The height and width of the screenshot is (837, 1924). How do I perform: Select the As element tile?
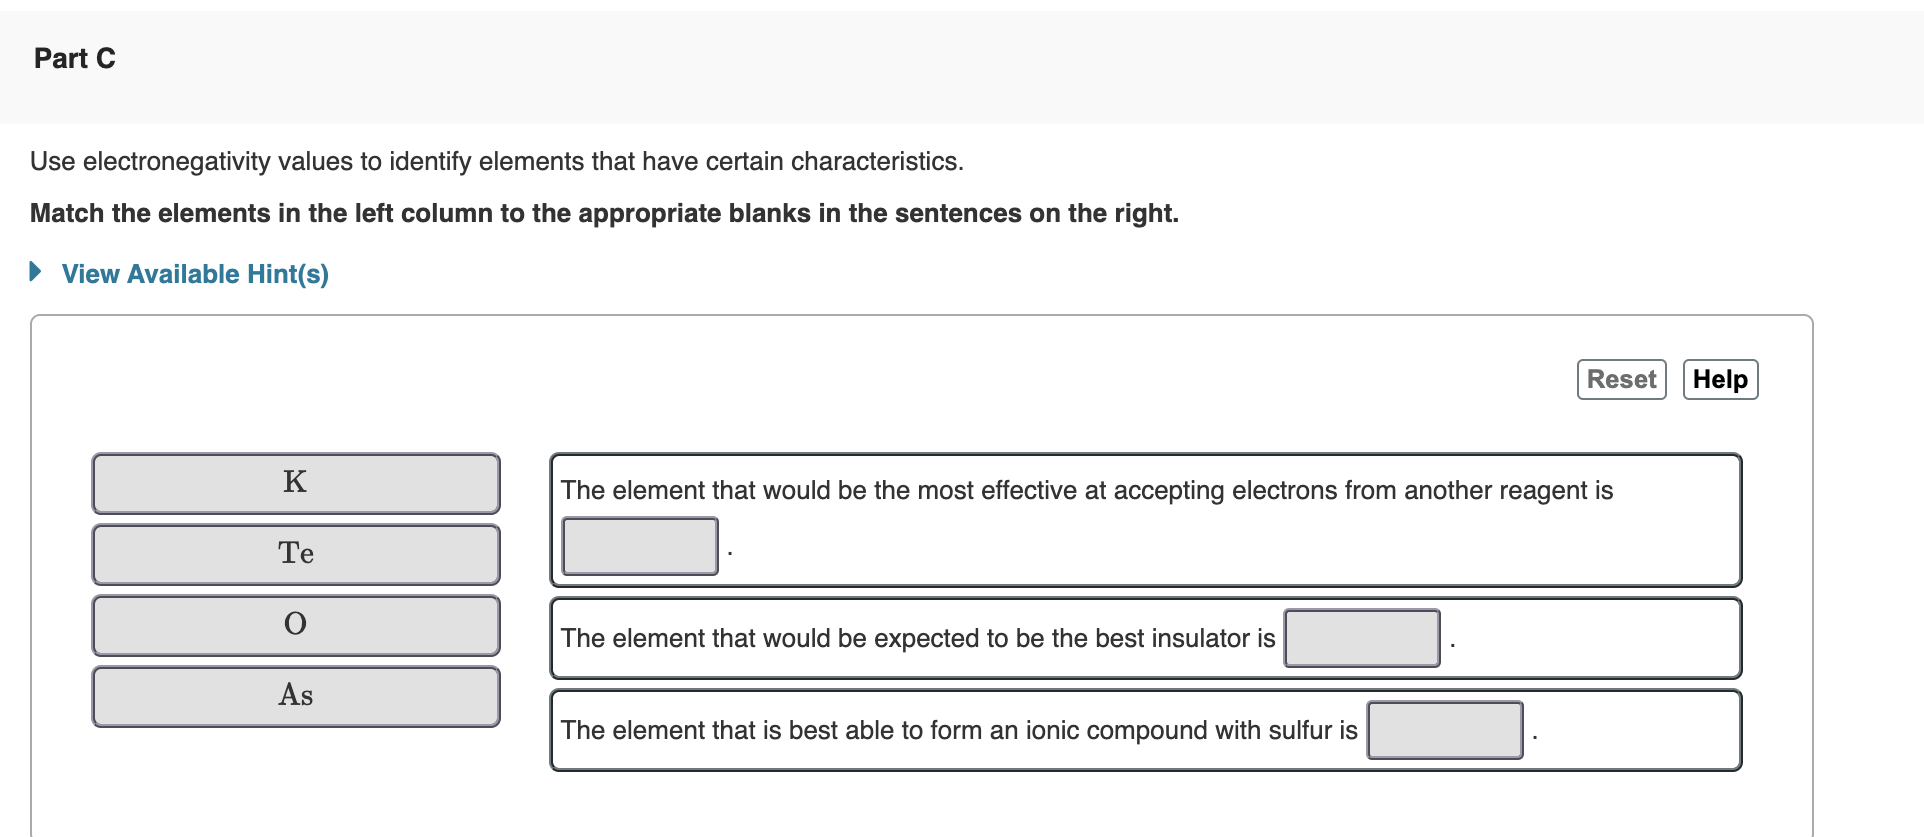295,696
